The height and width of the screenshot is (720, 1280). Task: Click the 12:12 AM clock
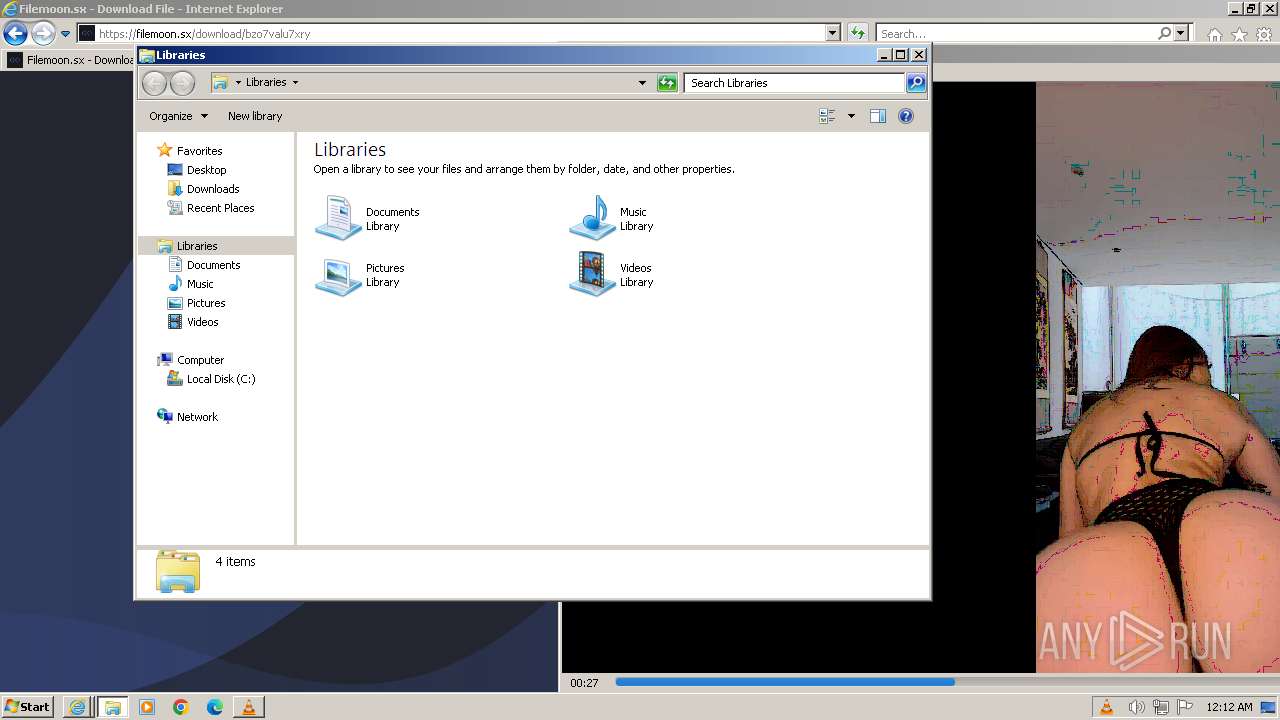pos(1229,707)
